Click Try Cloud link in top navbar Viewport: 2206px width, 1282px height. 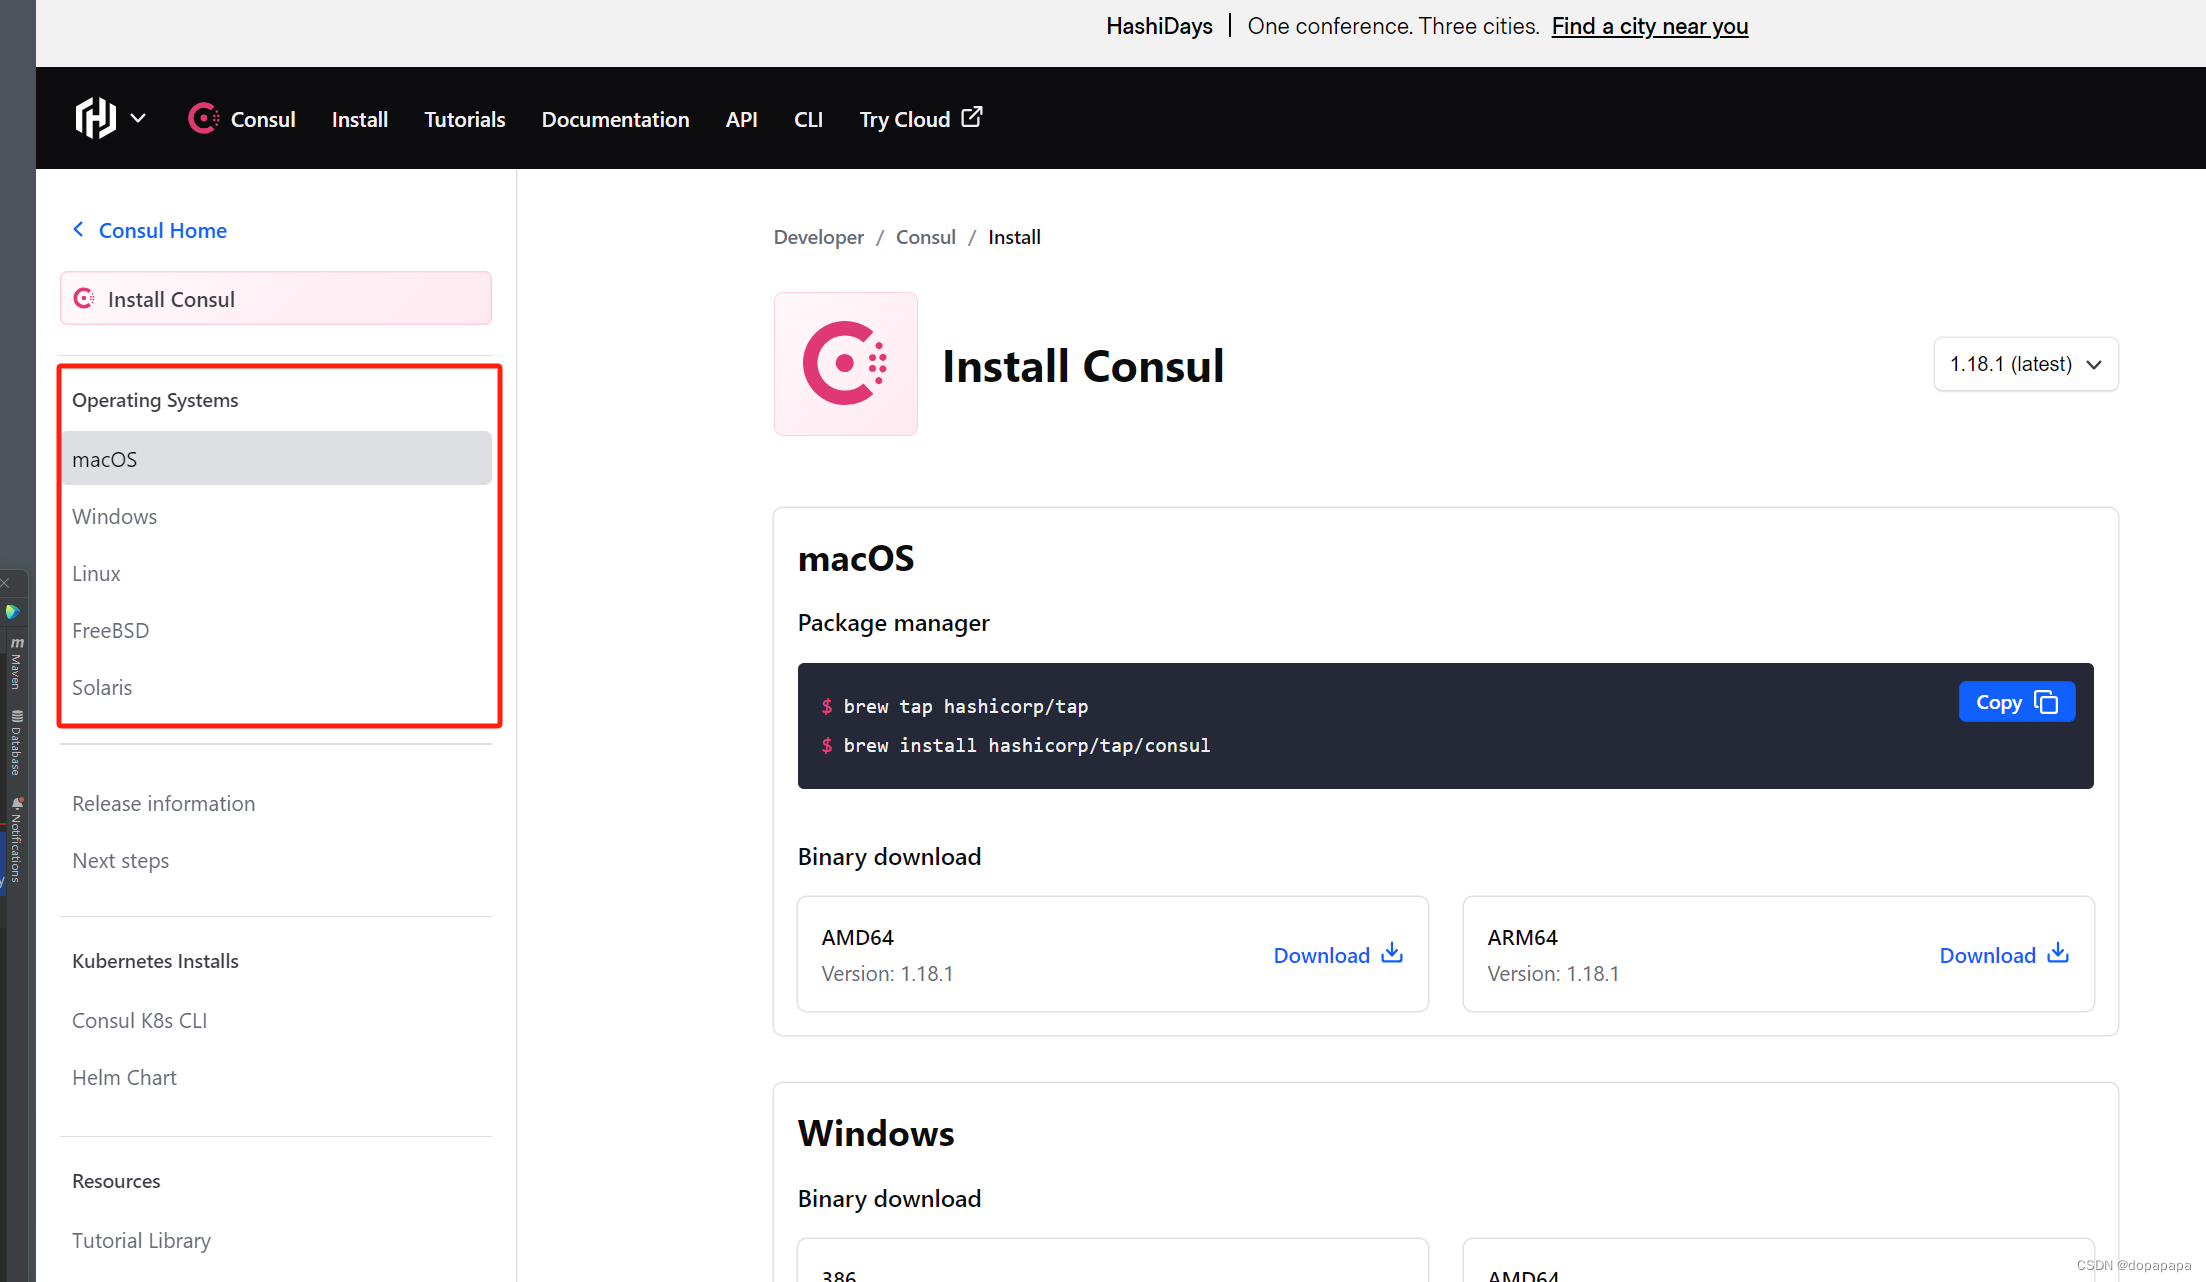917,119
